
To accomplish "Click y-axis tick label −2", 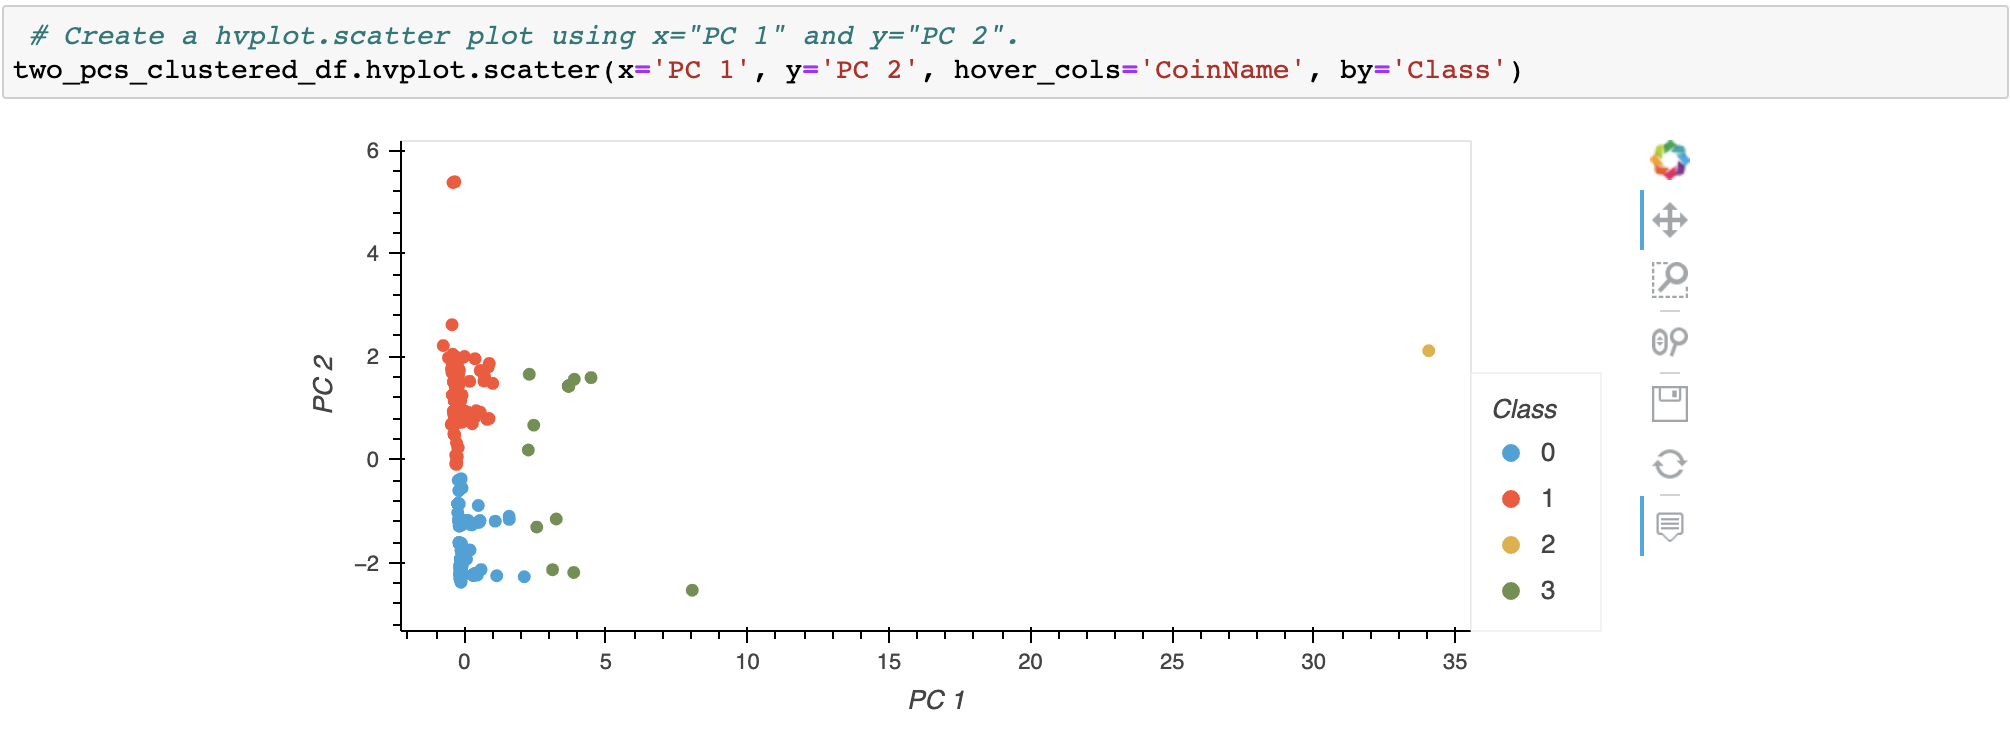I will 367,564.
